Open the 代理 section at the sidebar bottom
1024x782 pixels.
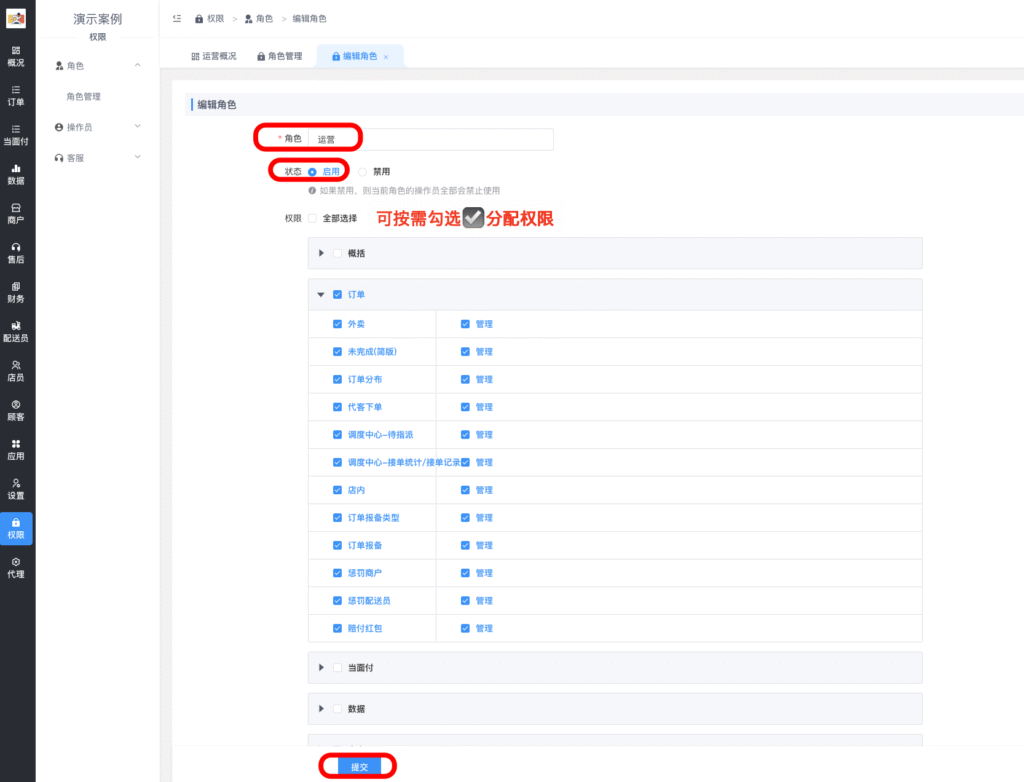point(16,565)
